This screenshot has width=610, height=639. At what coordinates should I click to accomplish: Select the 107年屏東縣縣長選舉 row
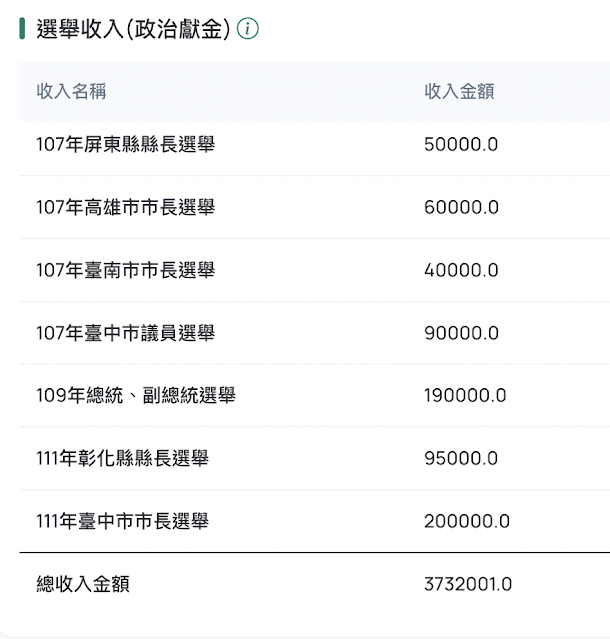click(x=314, y=144)
